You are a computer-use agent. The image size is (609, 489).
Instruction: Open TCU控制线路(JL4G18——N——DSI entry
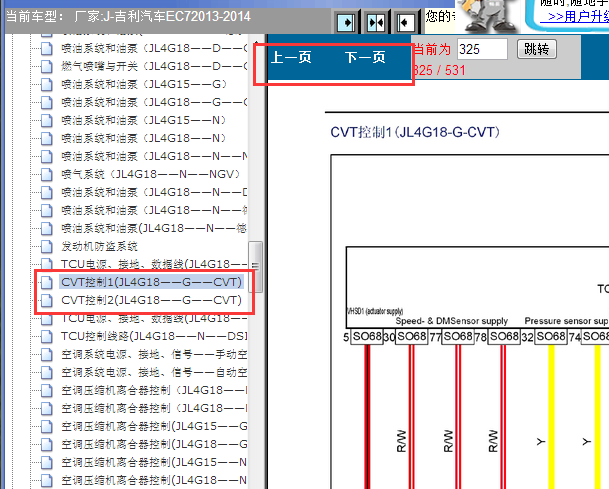[154, 336]
